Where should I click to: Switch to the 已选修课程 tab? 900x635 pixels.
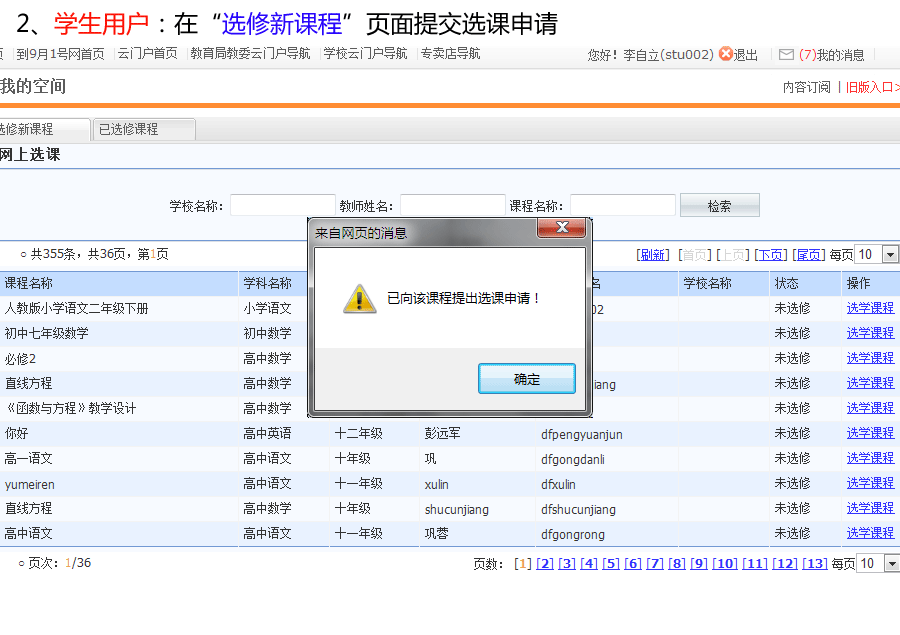(x=144, y=129)
